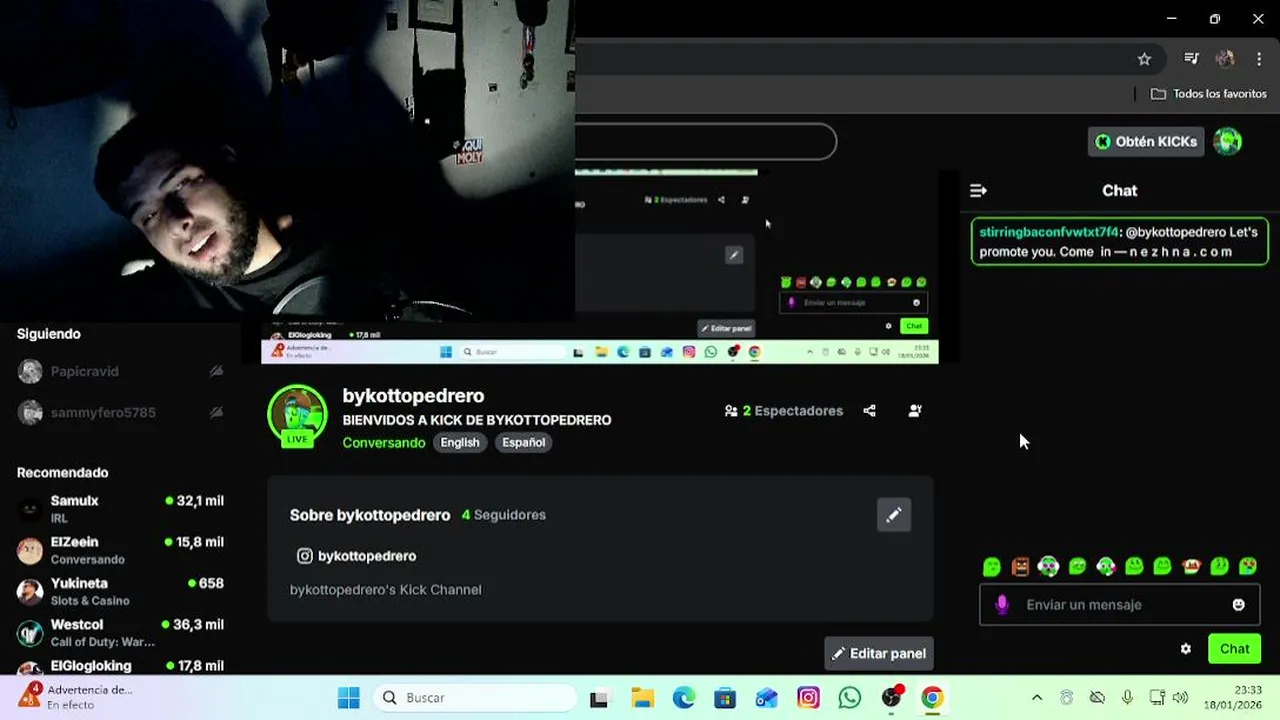Image resolution: width=1280 pixels, height=720 pixels.
Task: Click the Chrome icon in the taskbar
Action: pos(932,698)
